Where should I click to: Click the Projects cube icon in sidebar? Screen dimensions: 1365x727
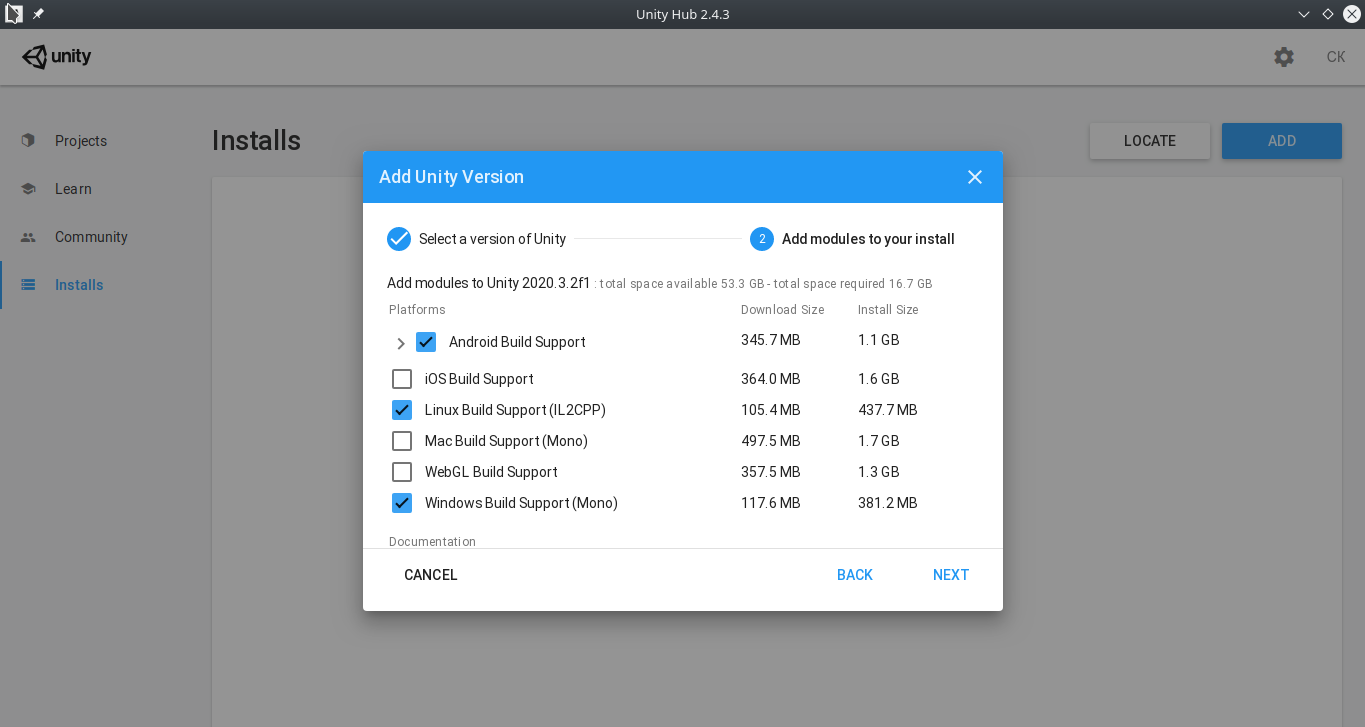tap(28, 141)
